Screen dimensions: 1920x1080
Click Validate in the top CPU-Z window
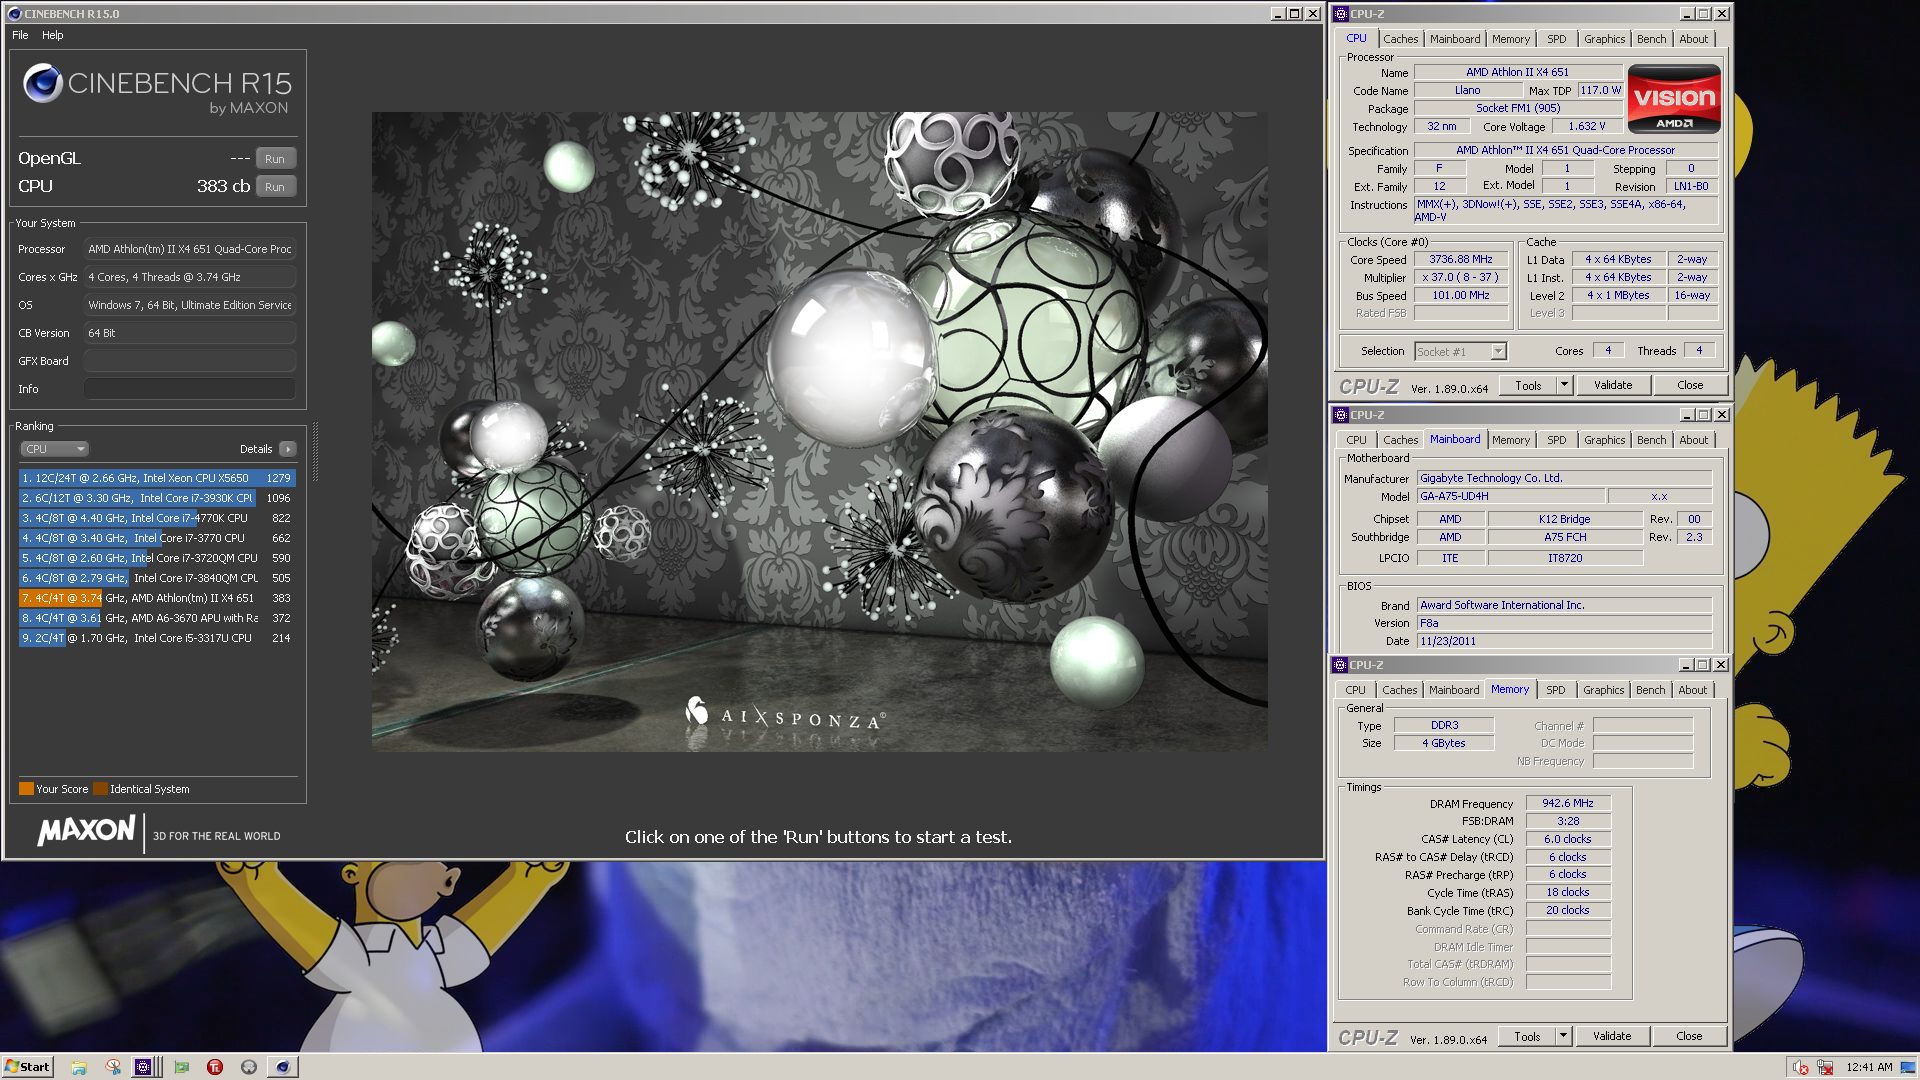click(x=1612, y=385)
